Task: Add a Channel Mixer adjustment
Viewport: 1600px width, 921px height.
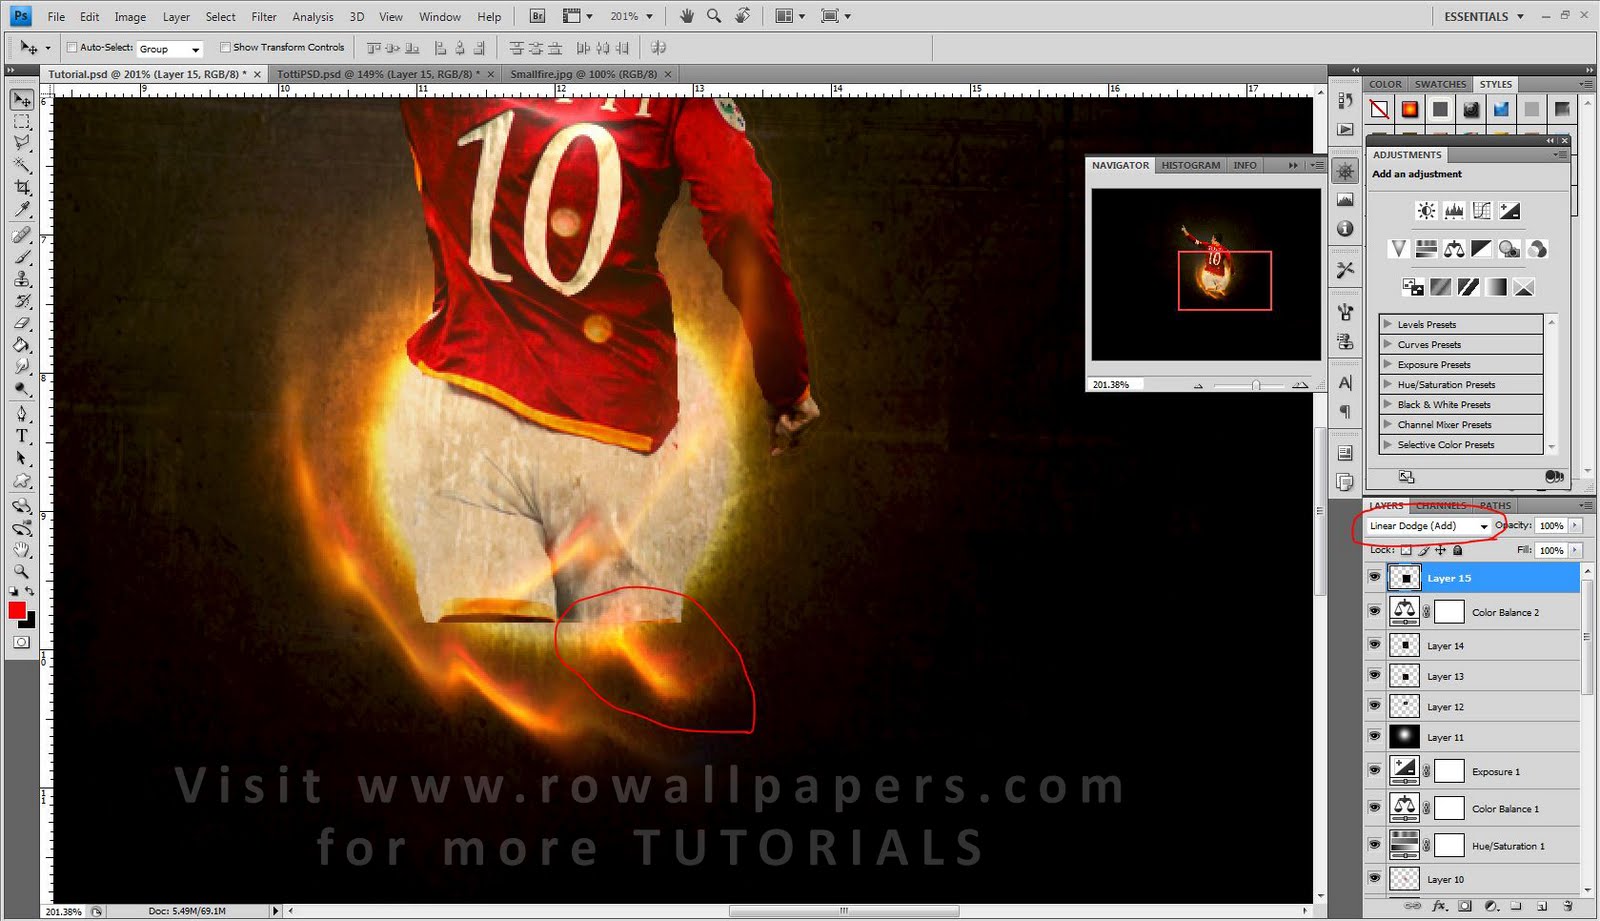Action: coord(1538,248)
